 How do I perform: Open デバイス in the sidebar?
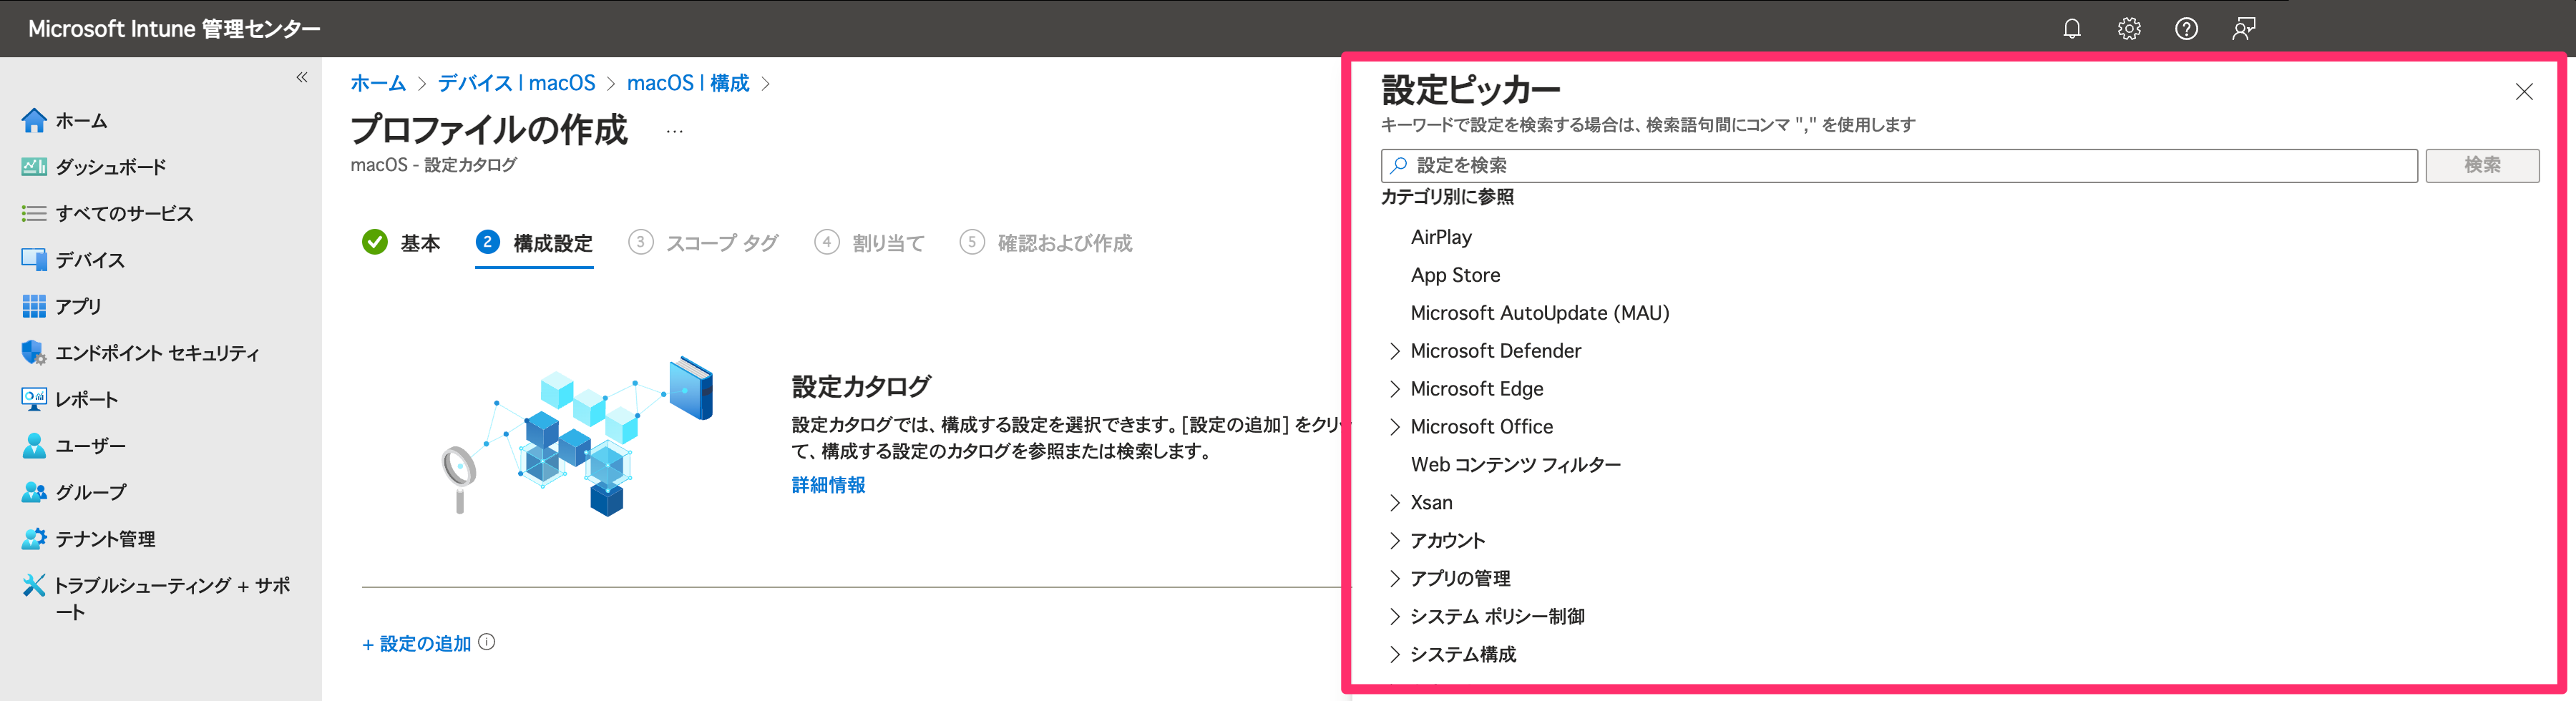pyautogui.click(x=90, y=260)
